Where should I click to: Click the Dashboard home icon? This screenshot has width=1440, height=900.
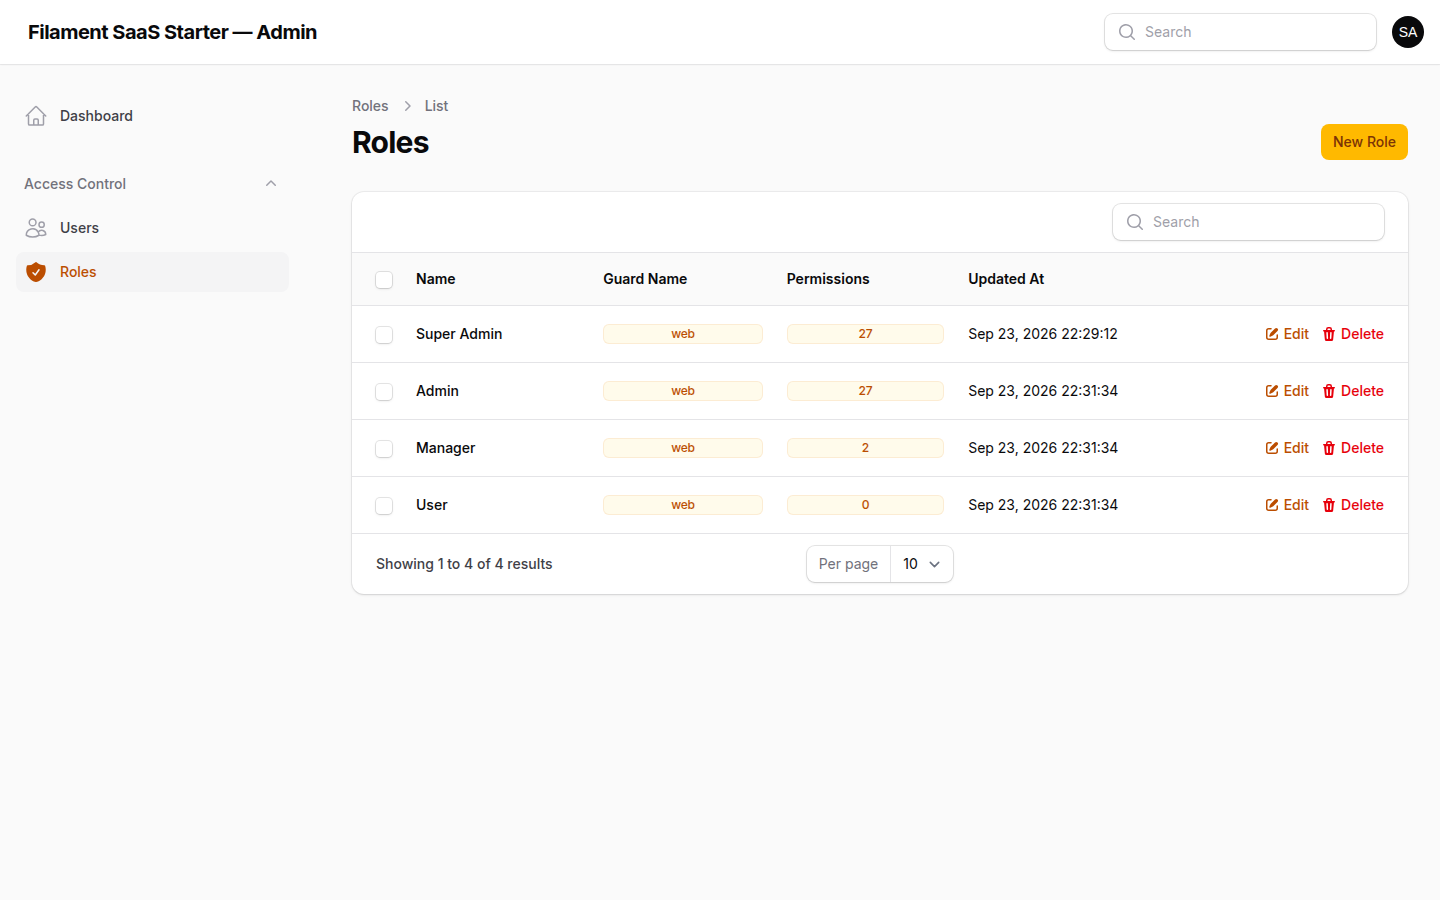point(36,116)
